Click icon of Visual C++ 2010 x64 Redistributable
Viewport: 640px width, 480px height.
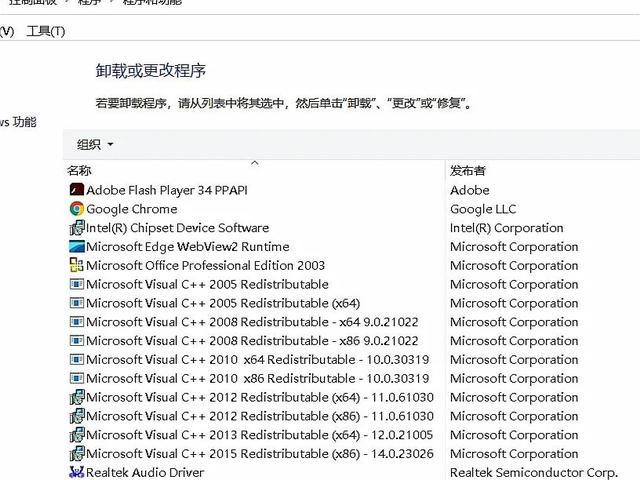[x=77, y=359]
